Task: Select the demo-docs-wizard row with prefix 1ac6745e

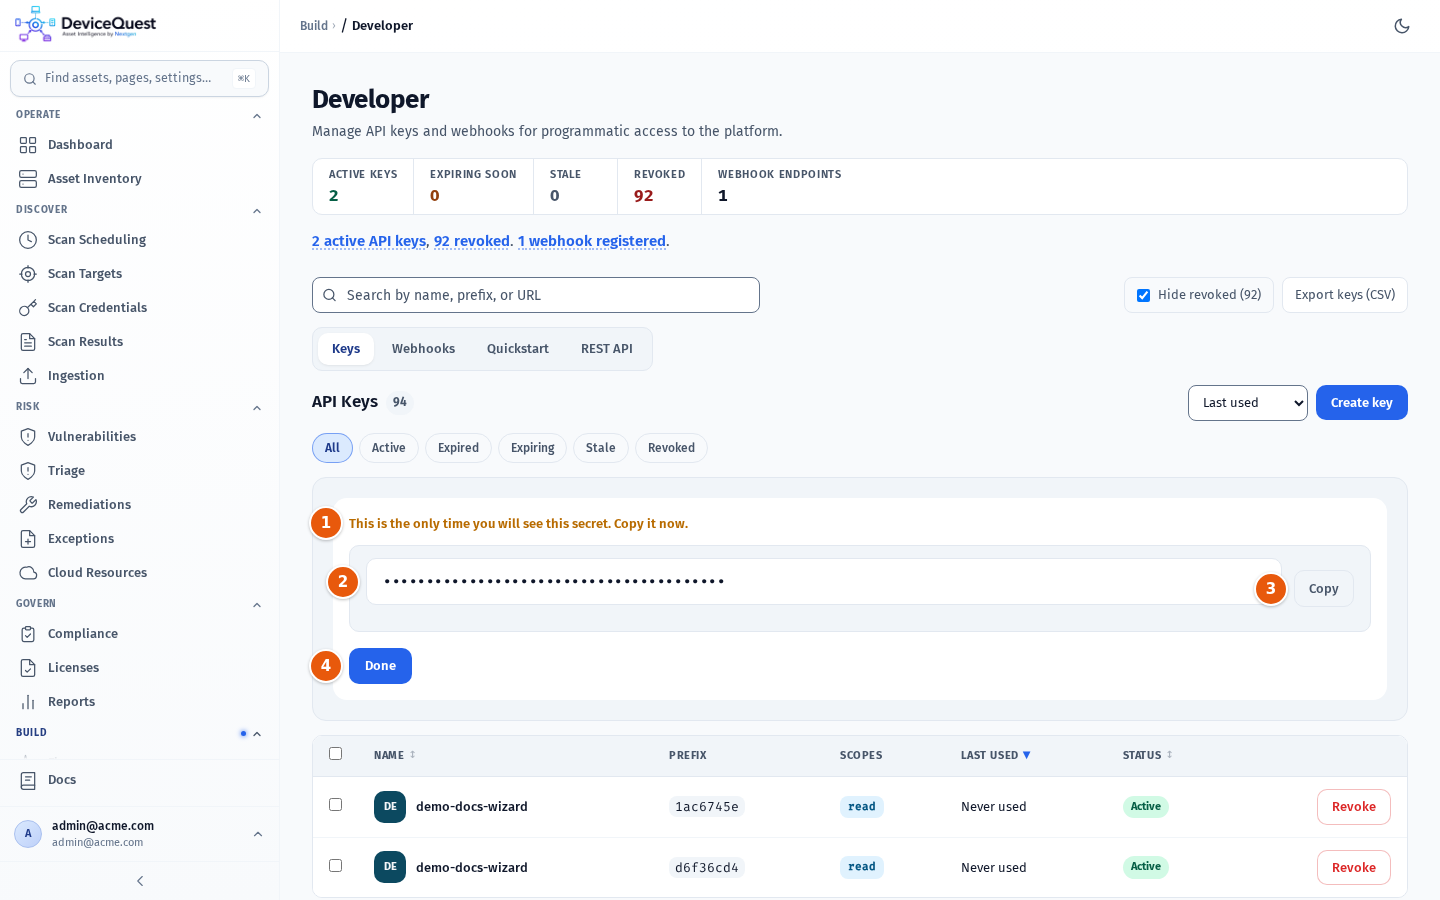Action: point(335,805)
